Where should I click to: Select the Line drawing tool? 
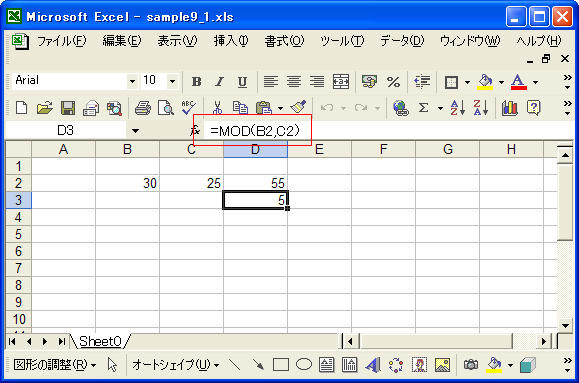pos(235,365)
